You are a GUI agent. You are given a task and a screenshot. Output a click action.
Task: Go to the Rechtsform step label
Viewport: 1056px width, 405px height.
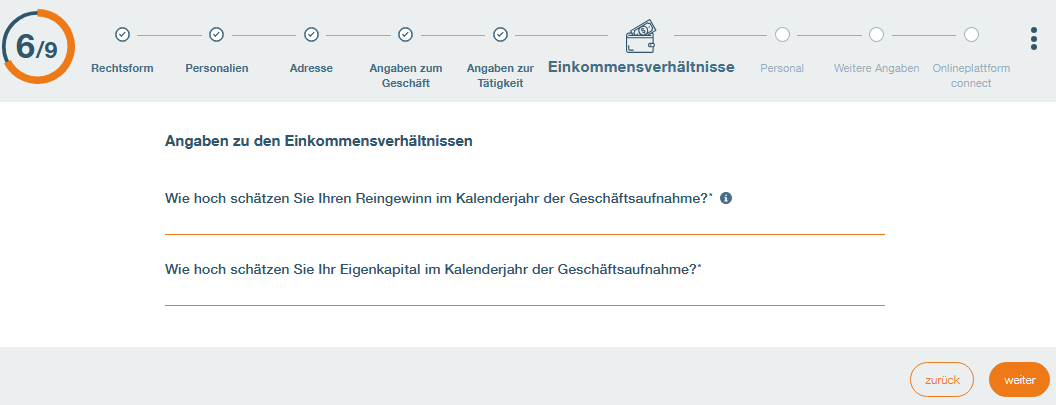click(x=122, y=69)
